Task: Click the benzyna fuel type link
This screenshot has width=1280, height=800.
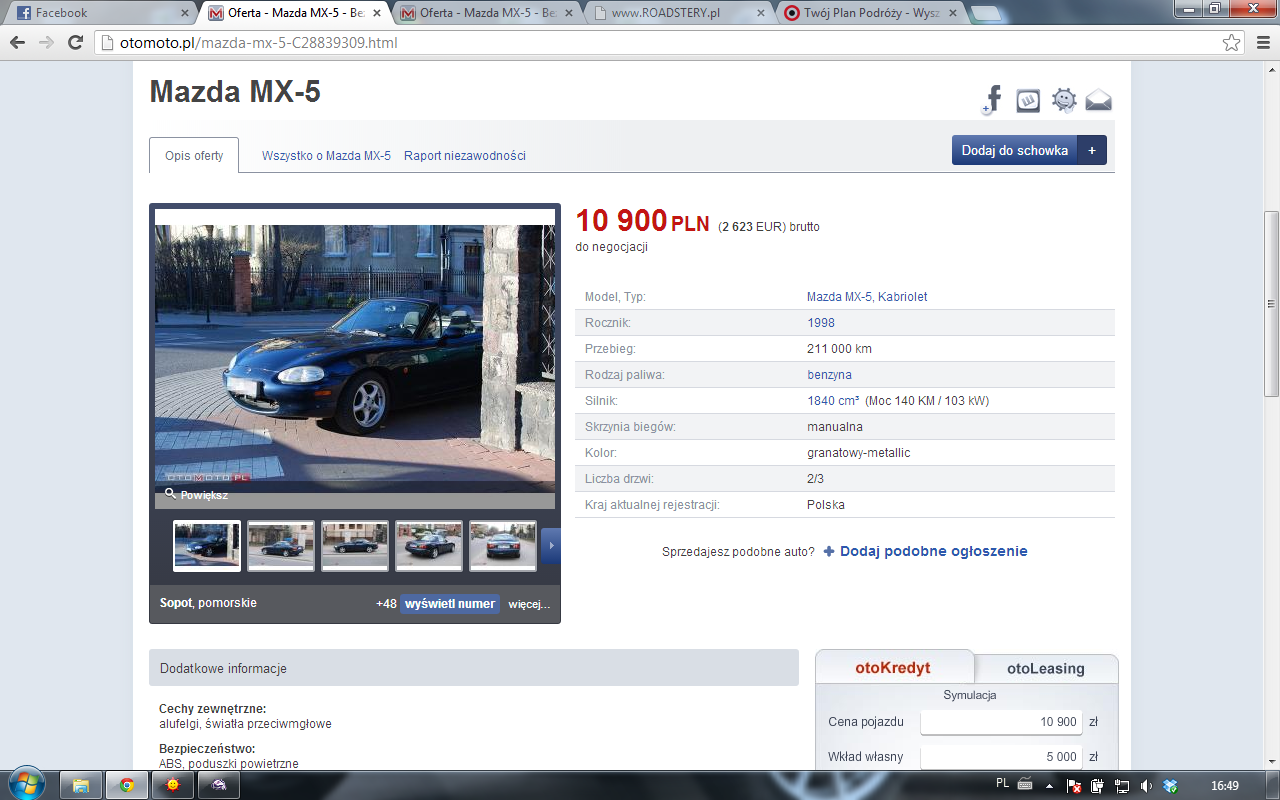Action: pos(829,375)
